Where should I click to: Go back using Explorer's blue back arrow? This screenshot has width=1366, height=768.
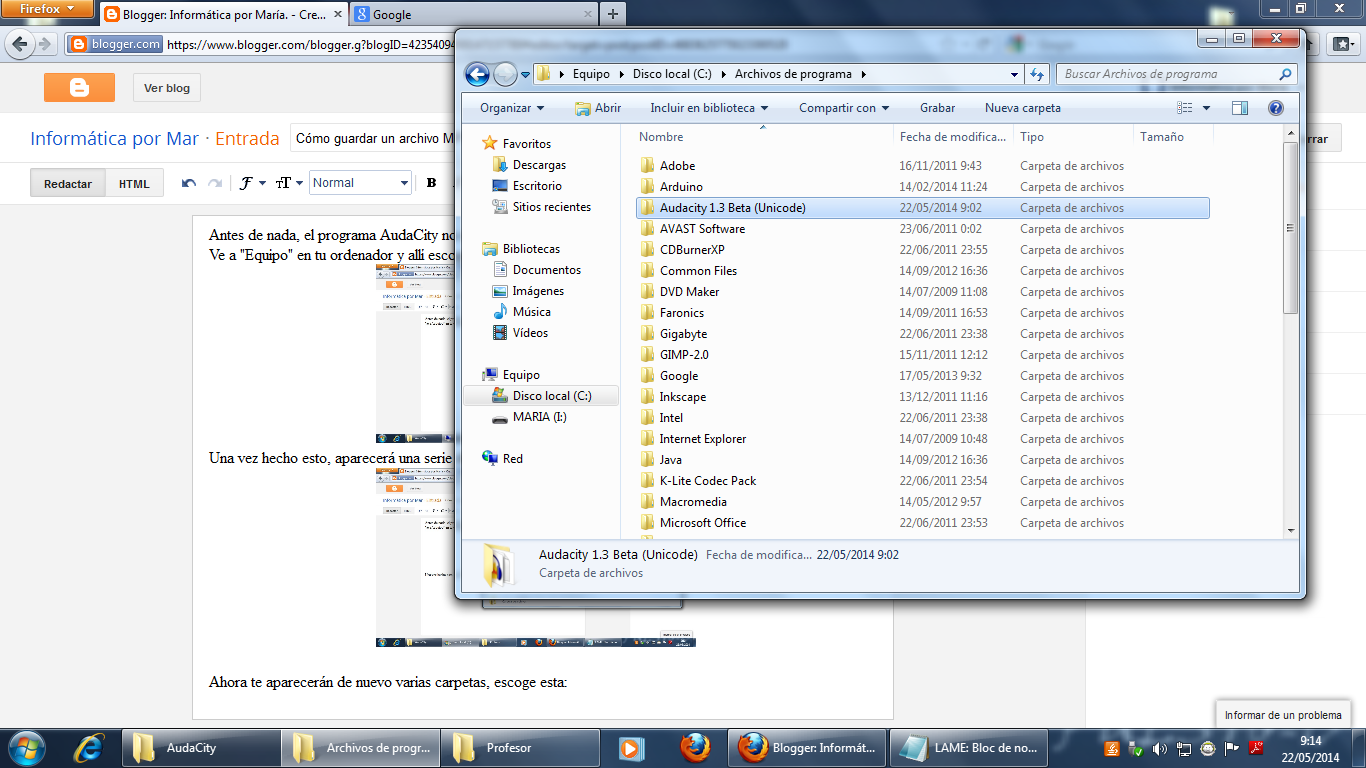[x=477, y=74]
